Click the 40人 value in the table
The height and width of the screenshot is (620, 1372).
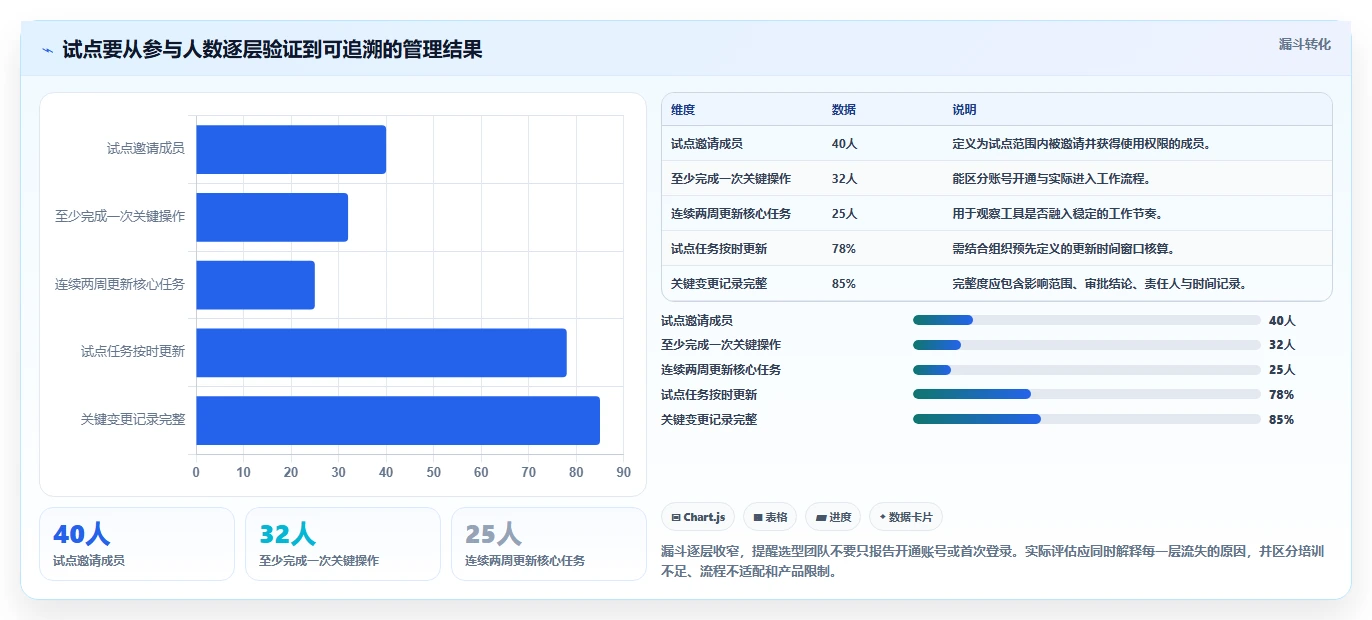click(x=845, y=144)
